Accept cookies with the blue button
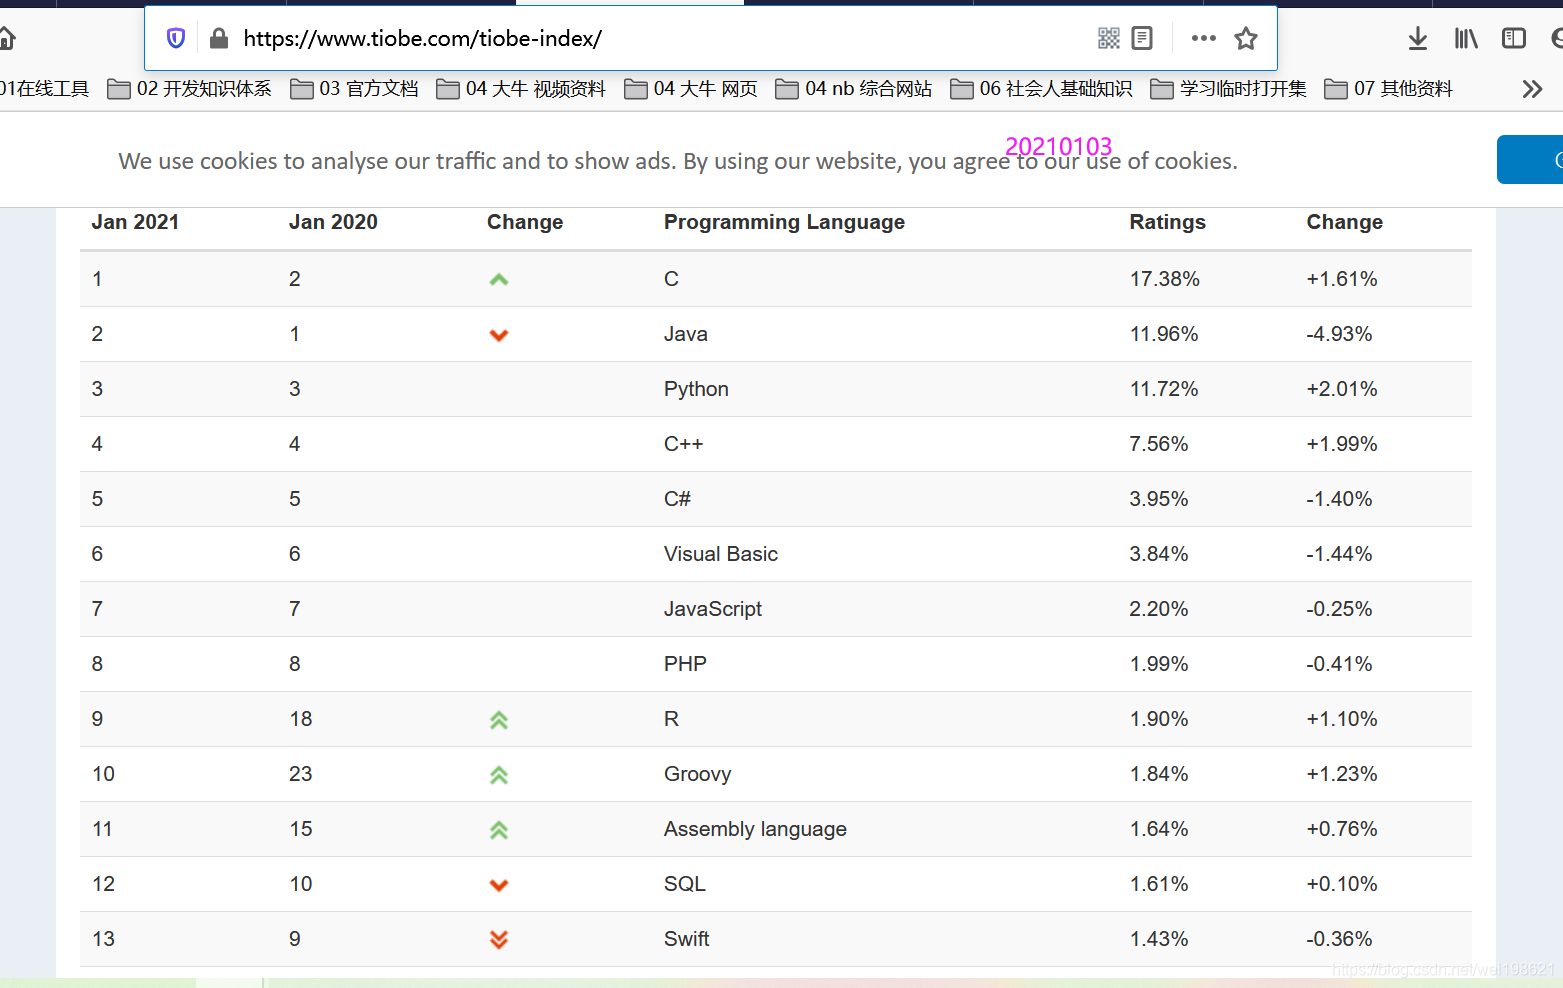This screenshot has height=988, width=1563. 1530,160
